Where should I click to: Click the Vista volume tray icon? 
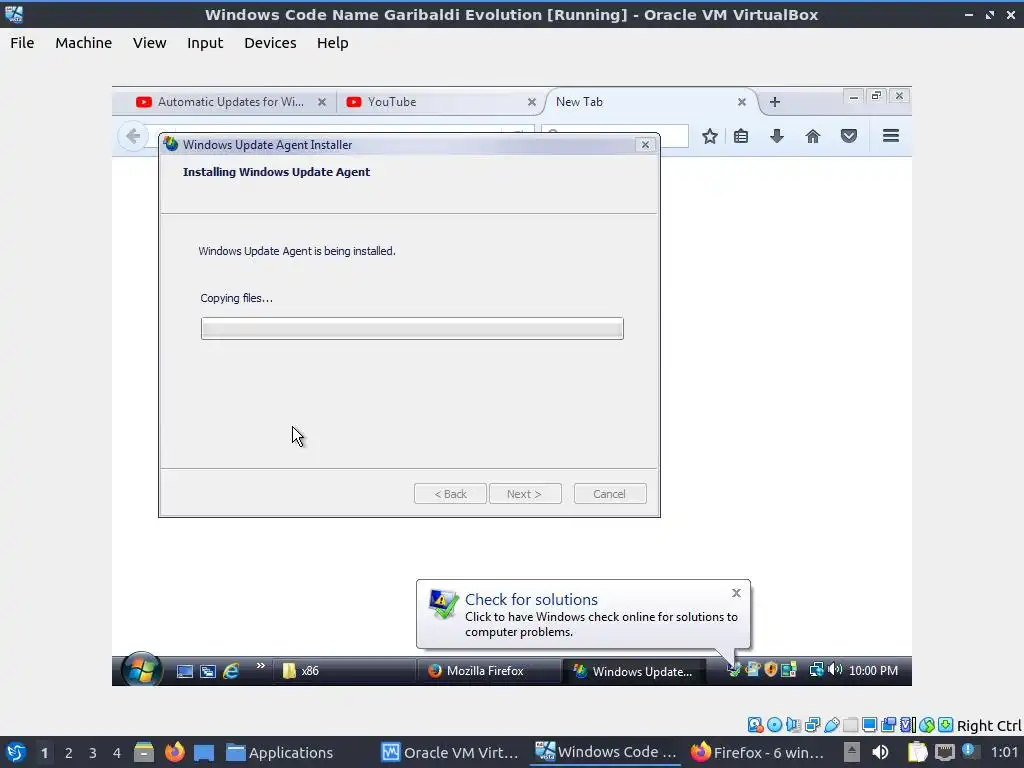[834, 670]
